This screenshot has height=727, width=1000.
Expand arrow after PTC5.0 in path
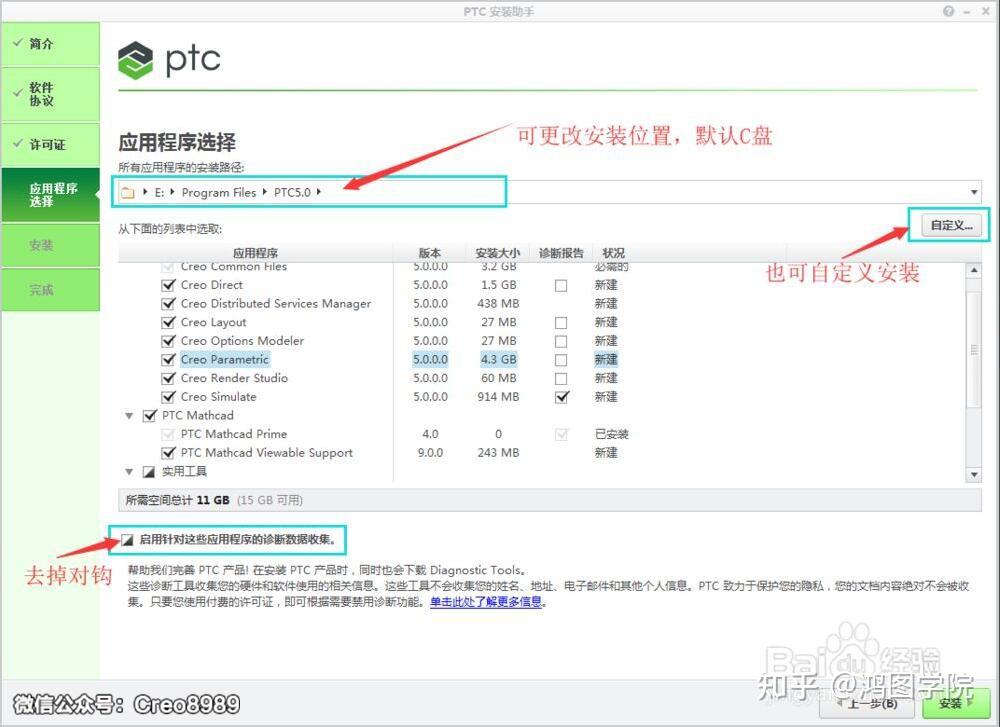click(318, 192)
